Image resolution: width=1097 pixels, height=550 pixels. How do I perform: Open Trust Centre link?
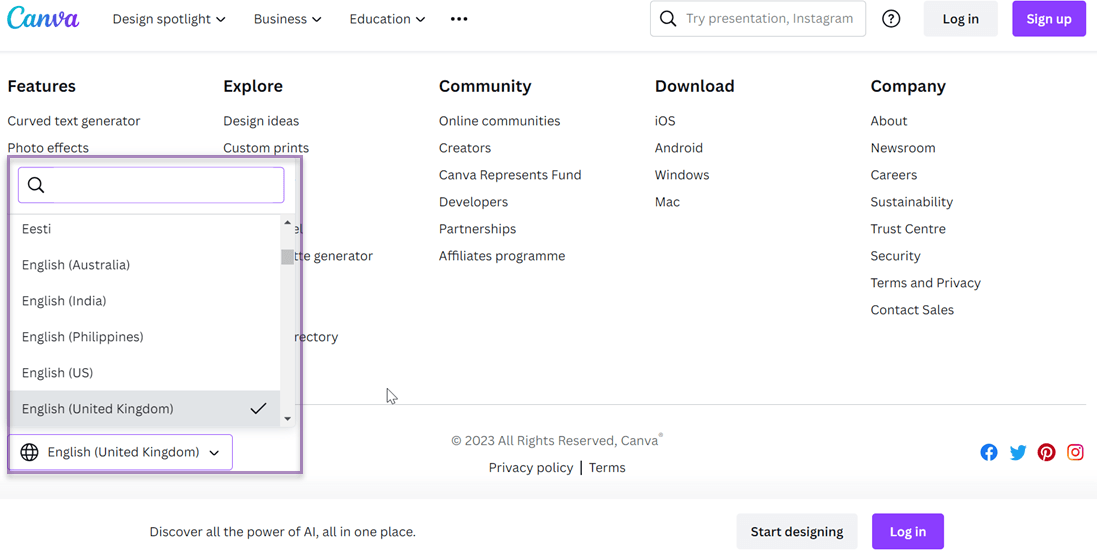pyautogui.click(x=908, y=229)
